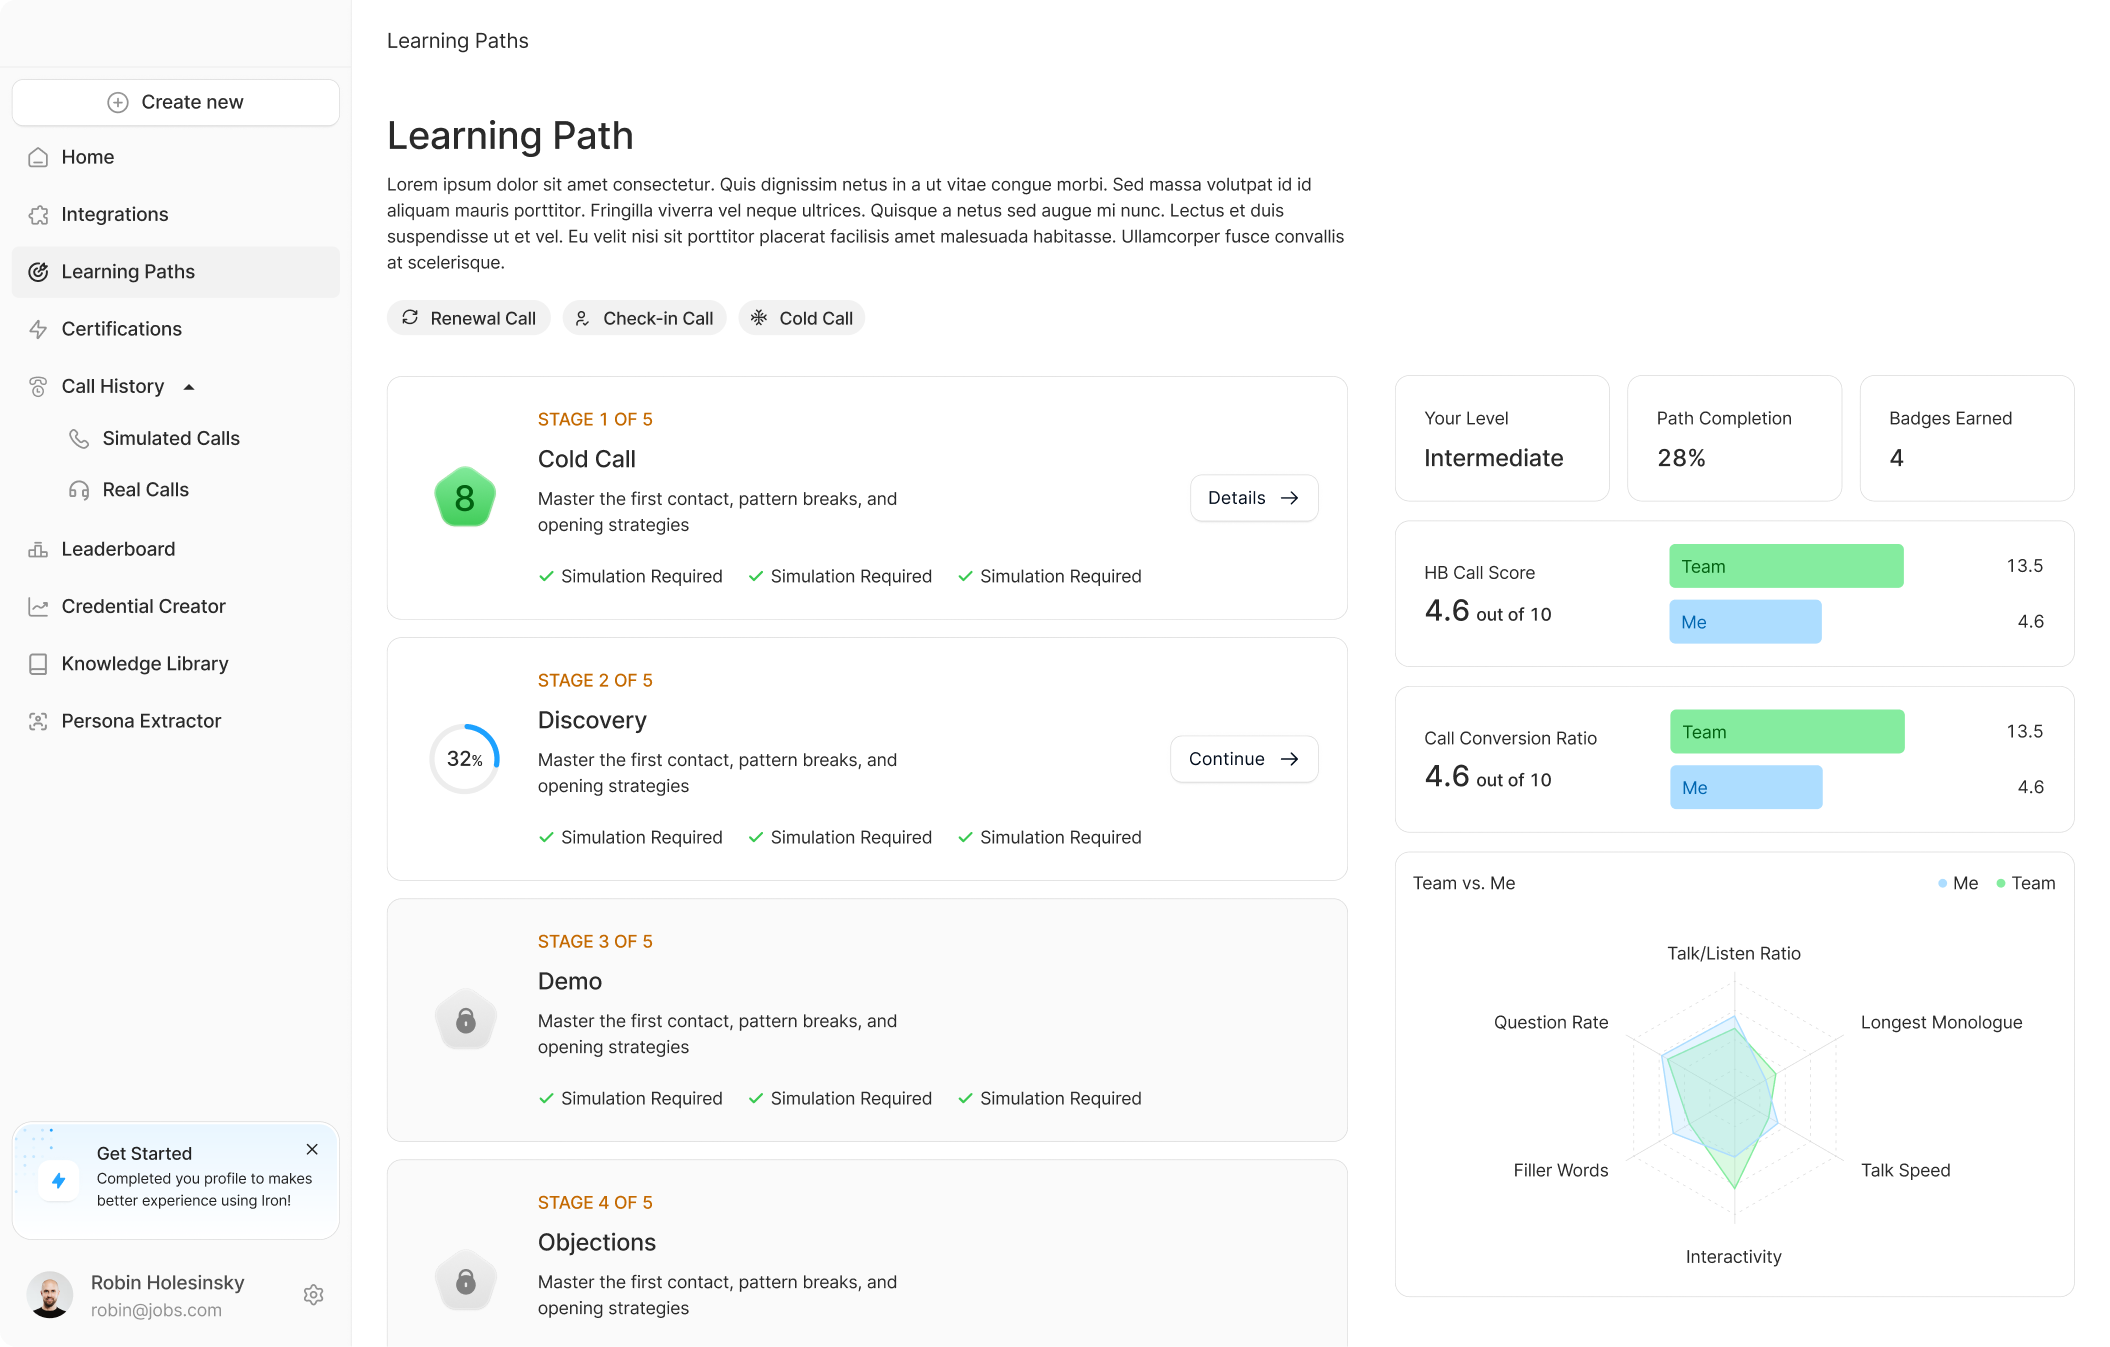This screenshot has height=1347, width=2110.
Task: Click Robin Holesinsky's profile avatar
Action: point(50,1295)
